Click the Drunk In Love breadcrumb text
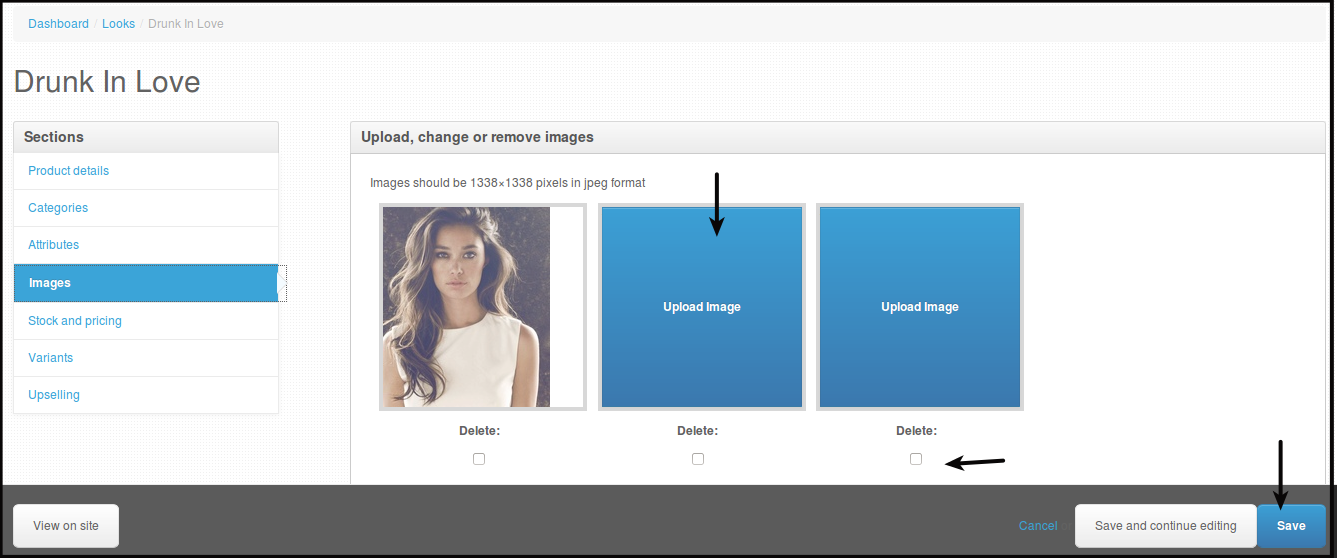This screenshot has width=1337, height=558. [186, 23]
